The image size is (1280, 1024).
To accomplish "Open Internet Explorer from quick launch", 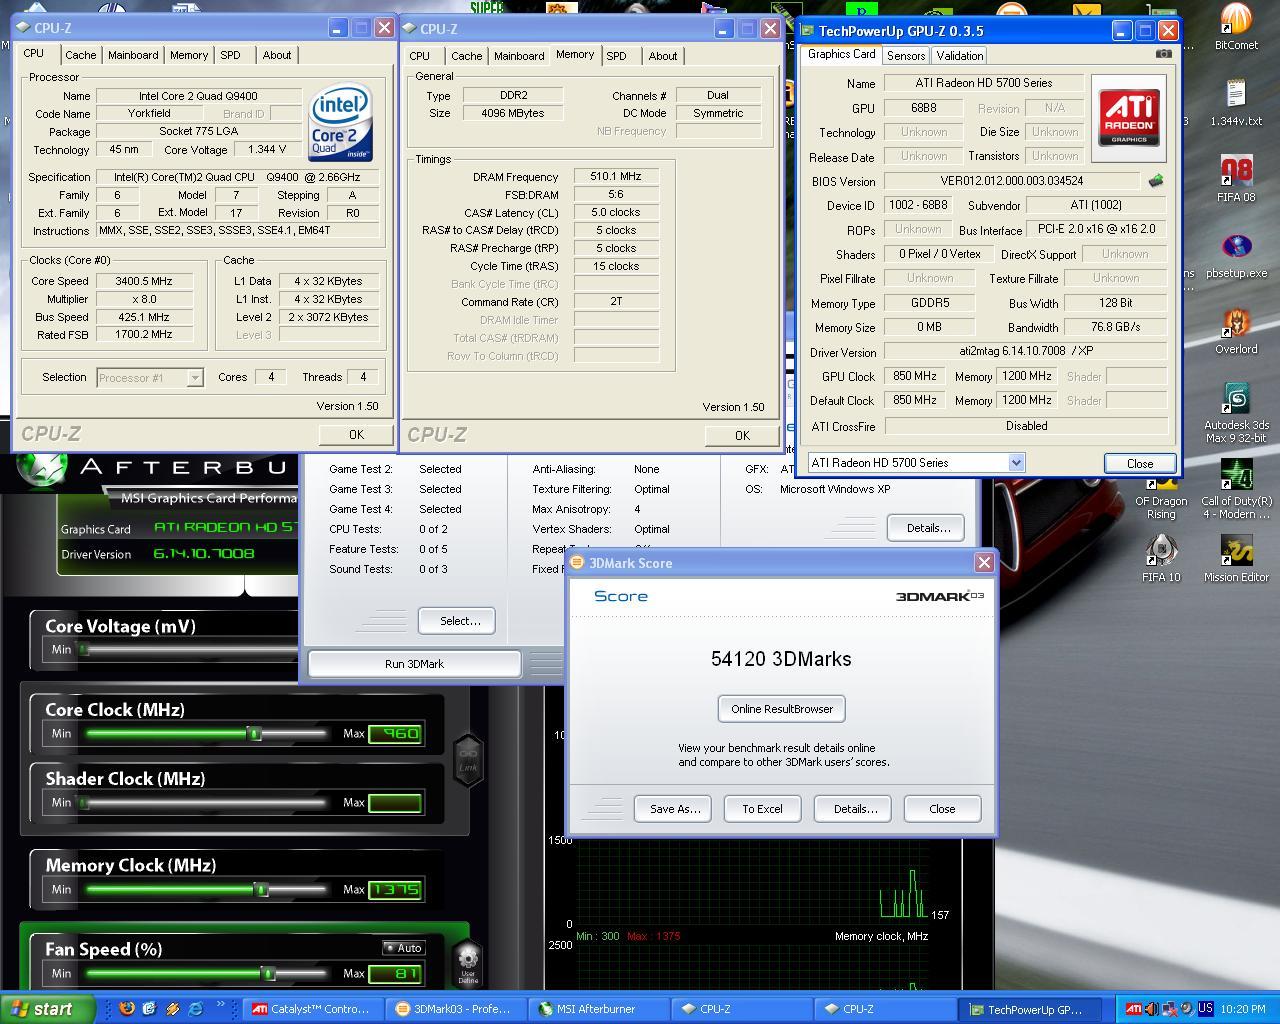I will (x=196, y=1009).
